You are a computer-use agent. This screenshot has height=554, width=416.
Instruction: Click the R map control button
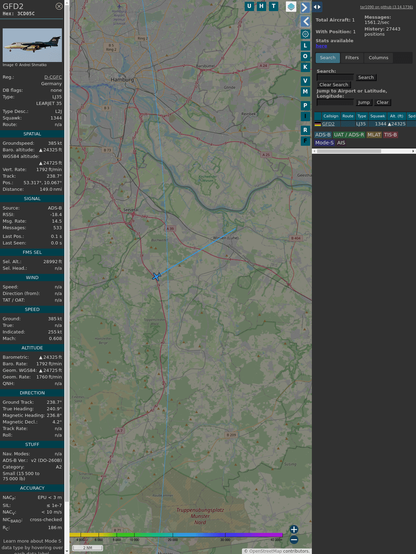(305, 130)
